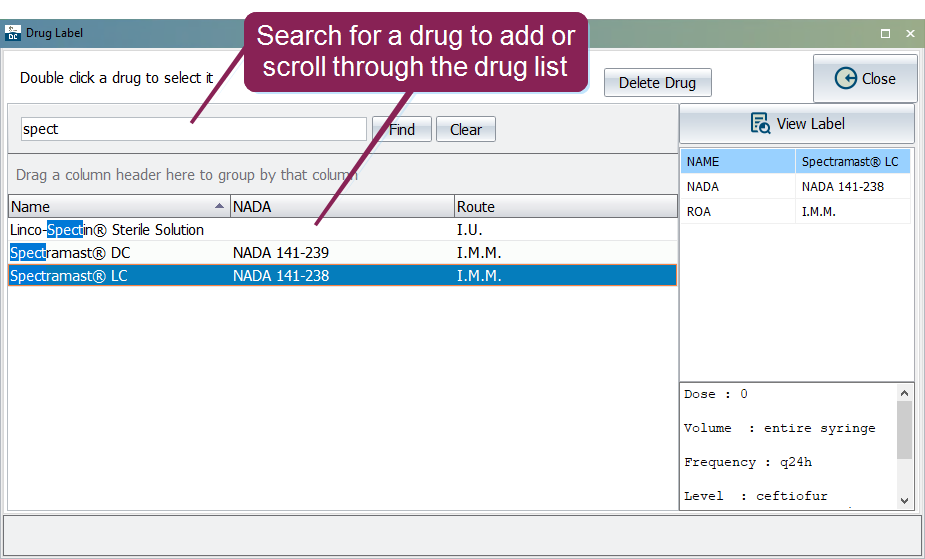Open the View Label button
The image size is (925, 559).
(x=797, y=124)
